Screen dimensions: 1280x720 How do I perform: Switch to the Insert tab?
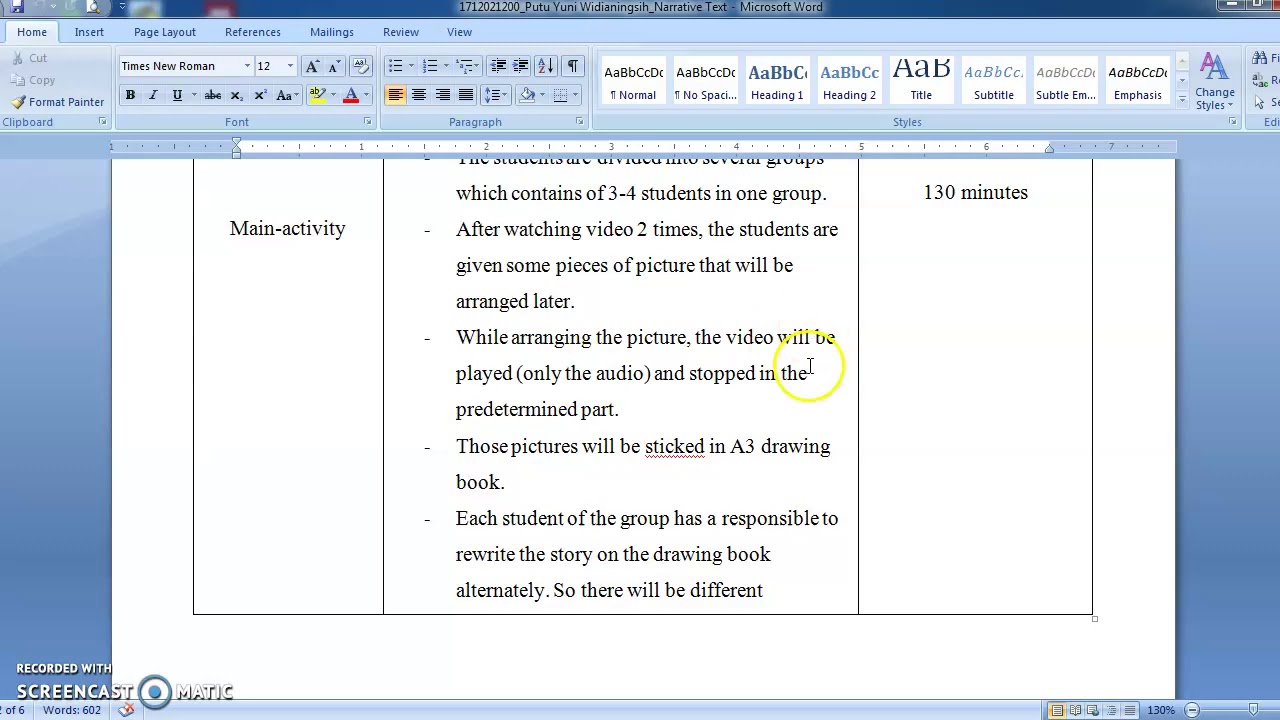(x=89, y=32)
